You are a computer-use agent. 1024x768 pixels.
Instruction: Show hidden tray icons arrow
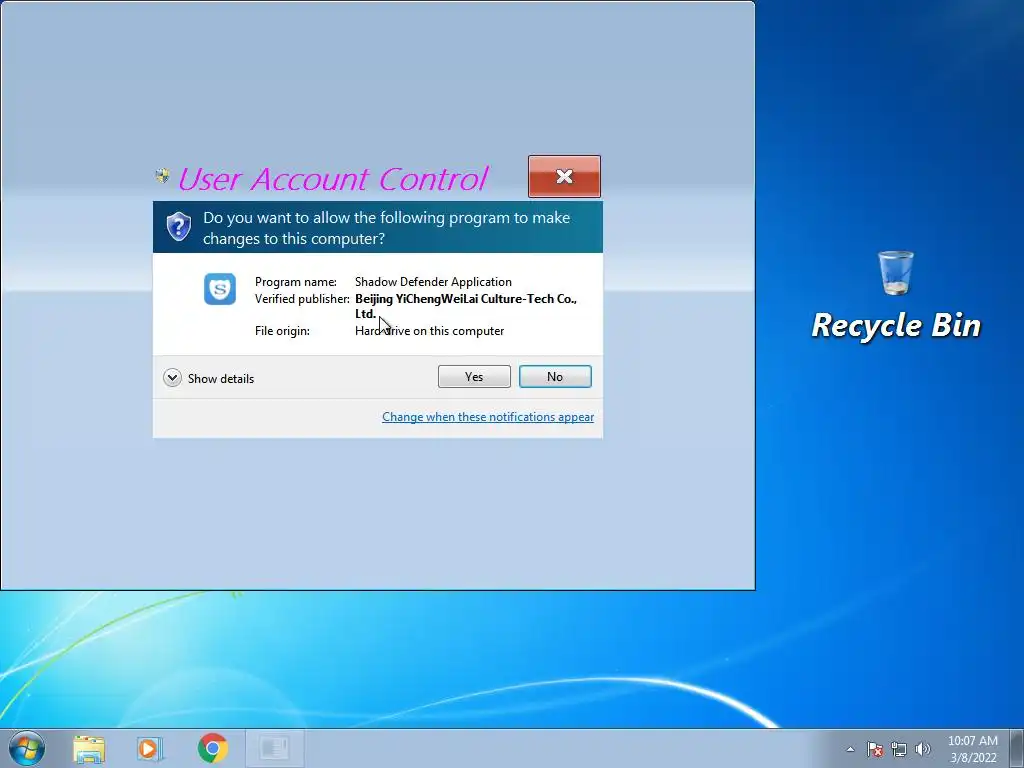[x=850, y=749]
